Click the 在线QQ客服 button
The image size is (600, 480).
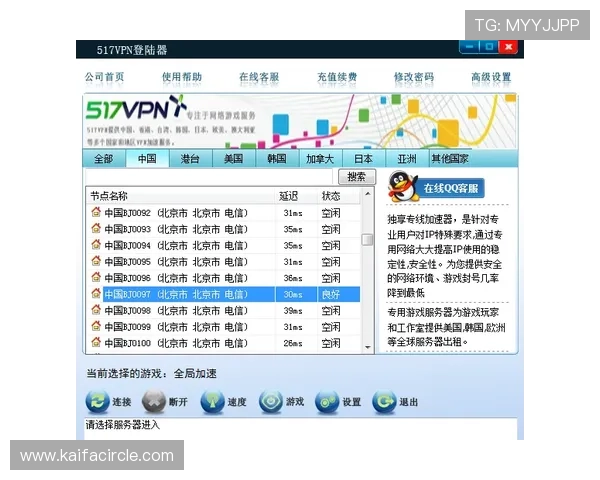pos(451,188)
